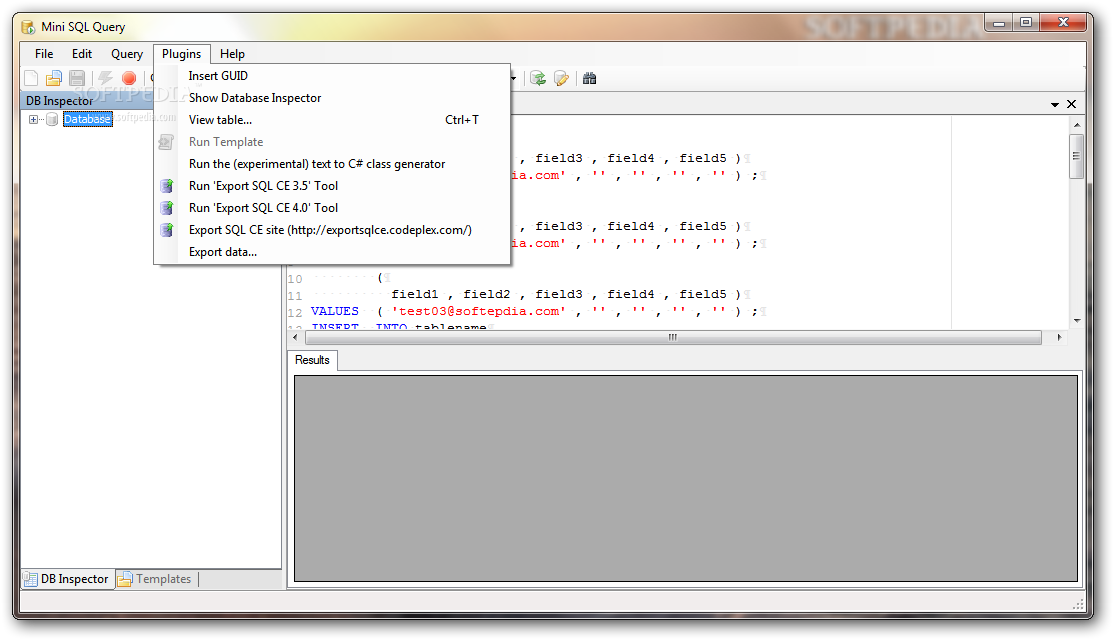Click icon beside Run 'Export SQL CE 3.5' Tool
1114x640 pixels.
coord(166,186)
